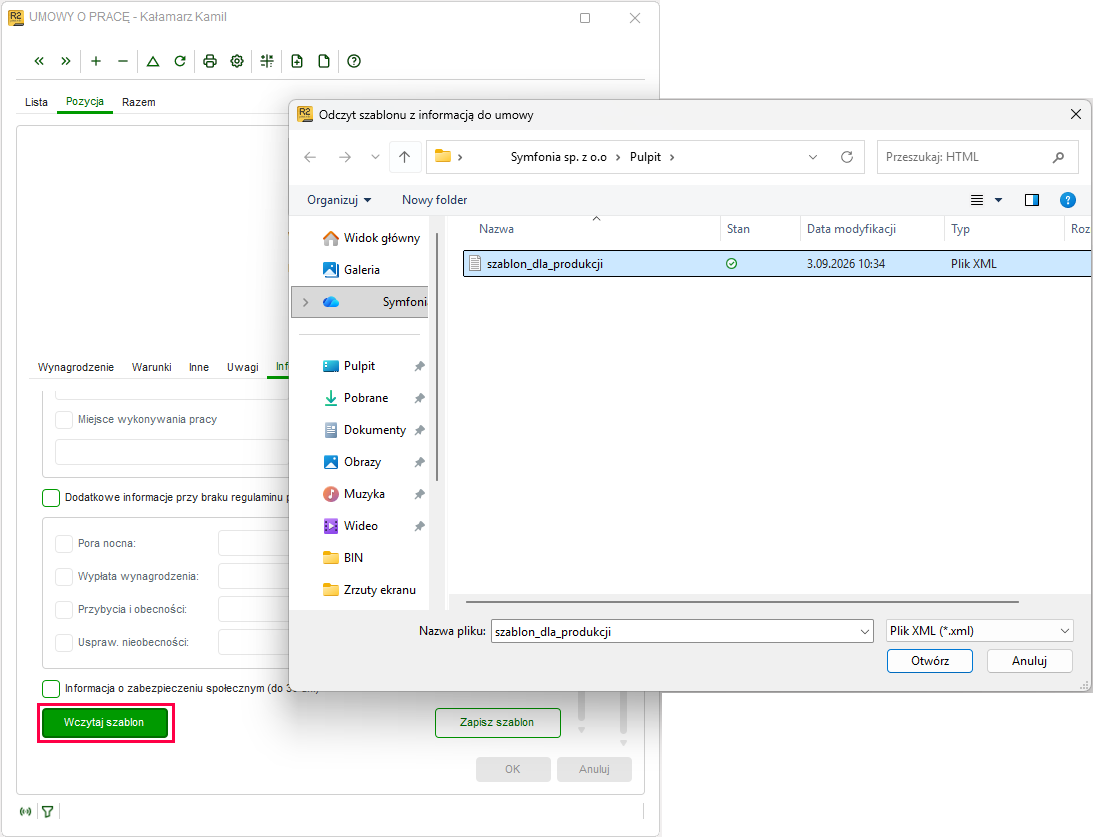Jump to last record with double-right arrow icon
Viewport: 1093px width, 837px height.
pos(66,61)
